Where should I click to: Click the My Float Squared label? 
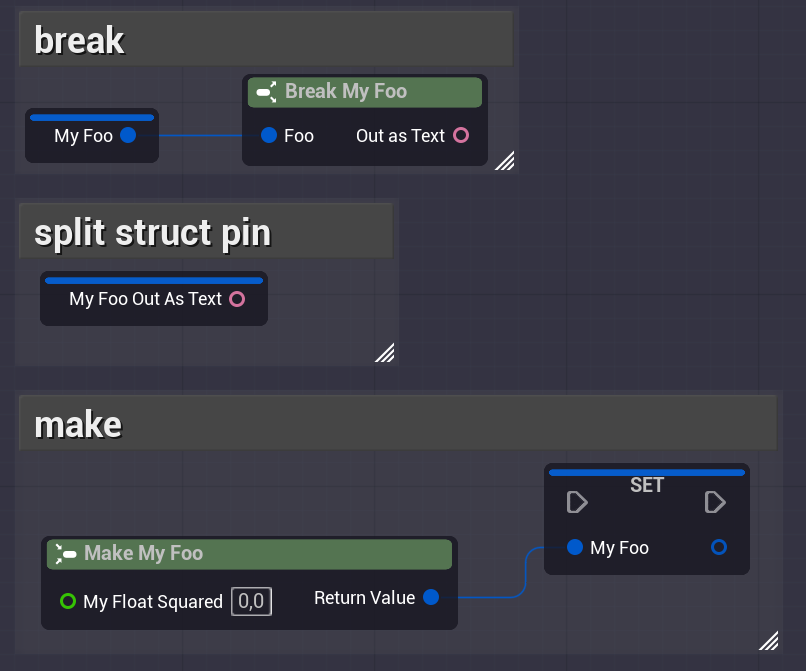(x=153, y=602)
